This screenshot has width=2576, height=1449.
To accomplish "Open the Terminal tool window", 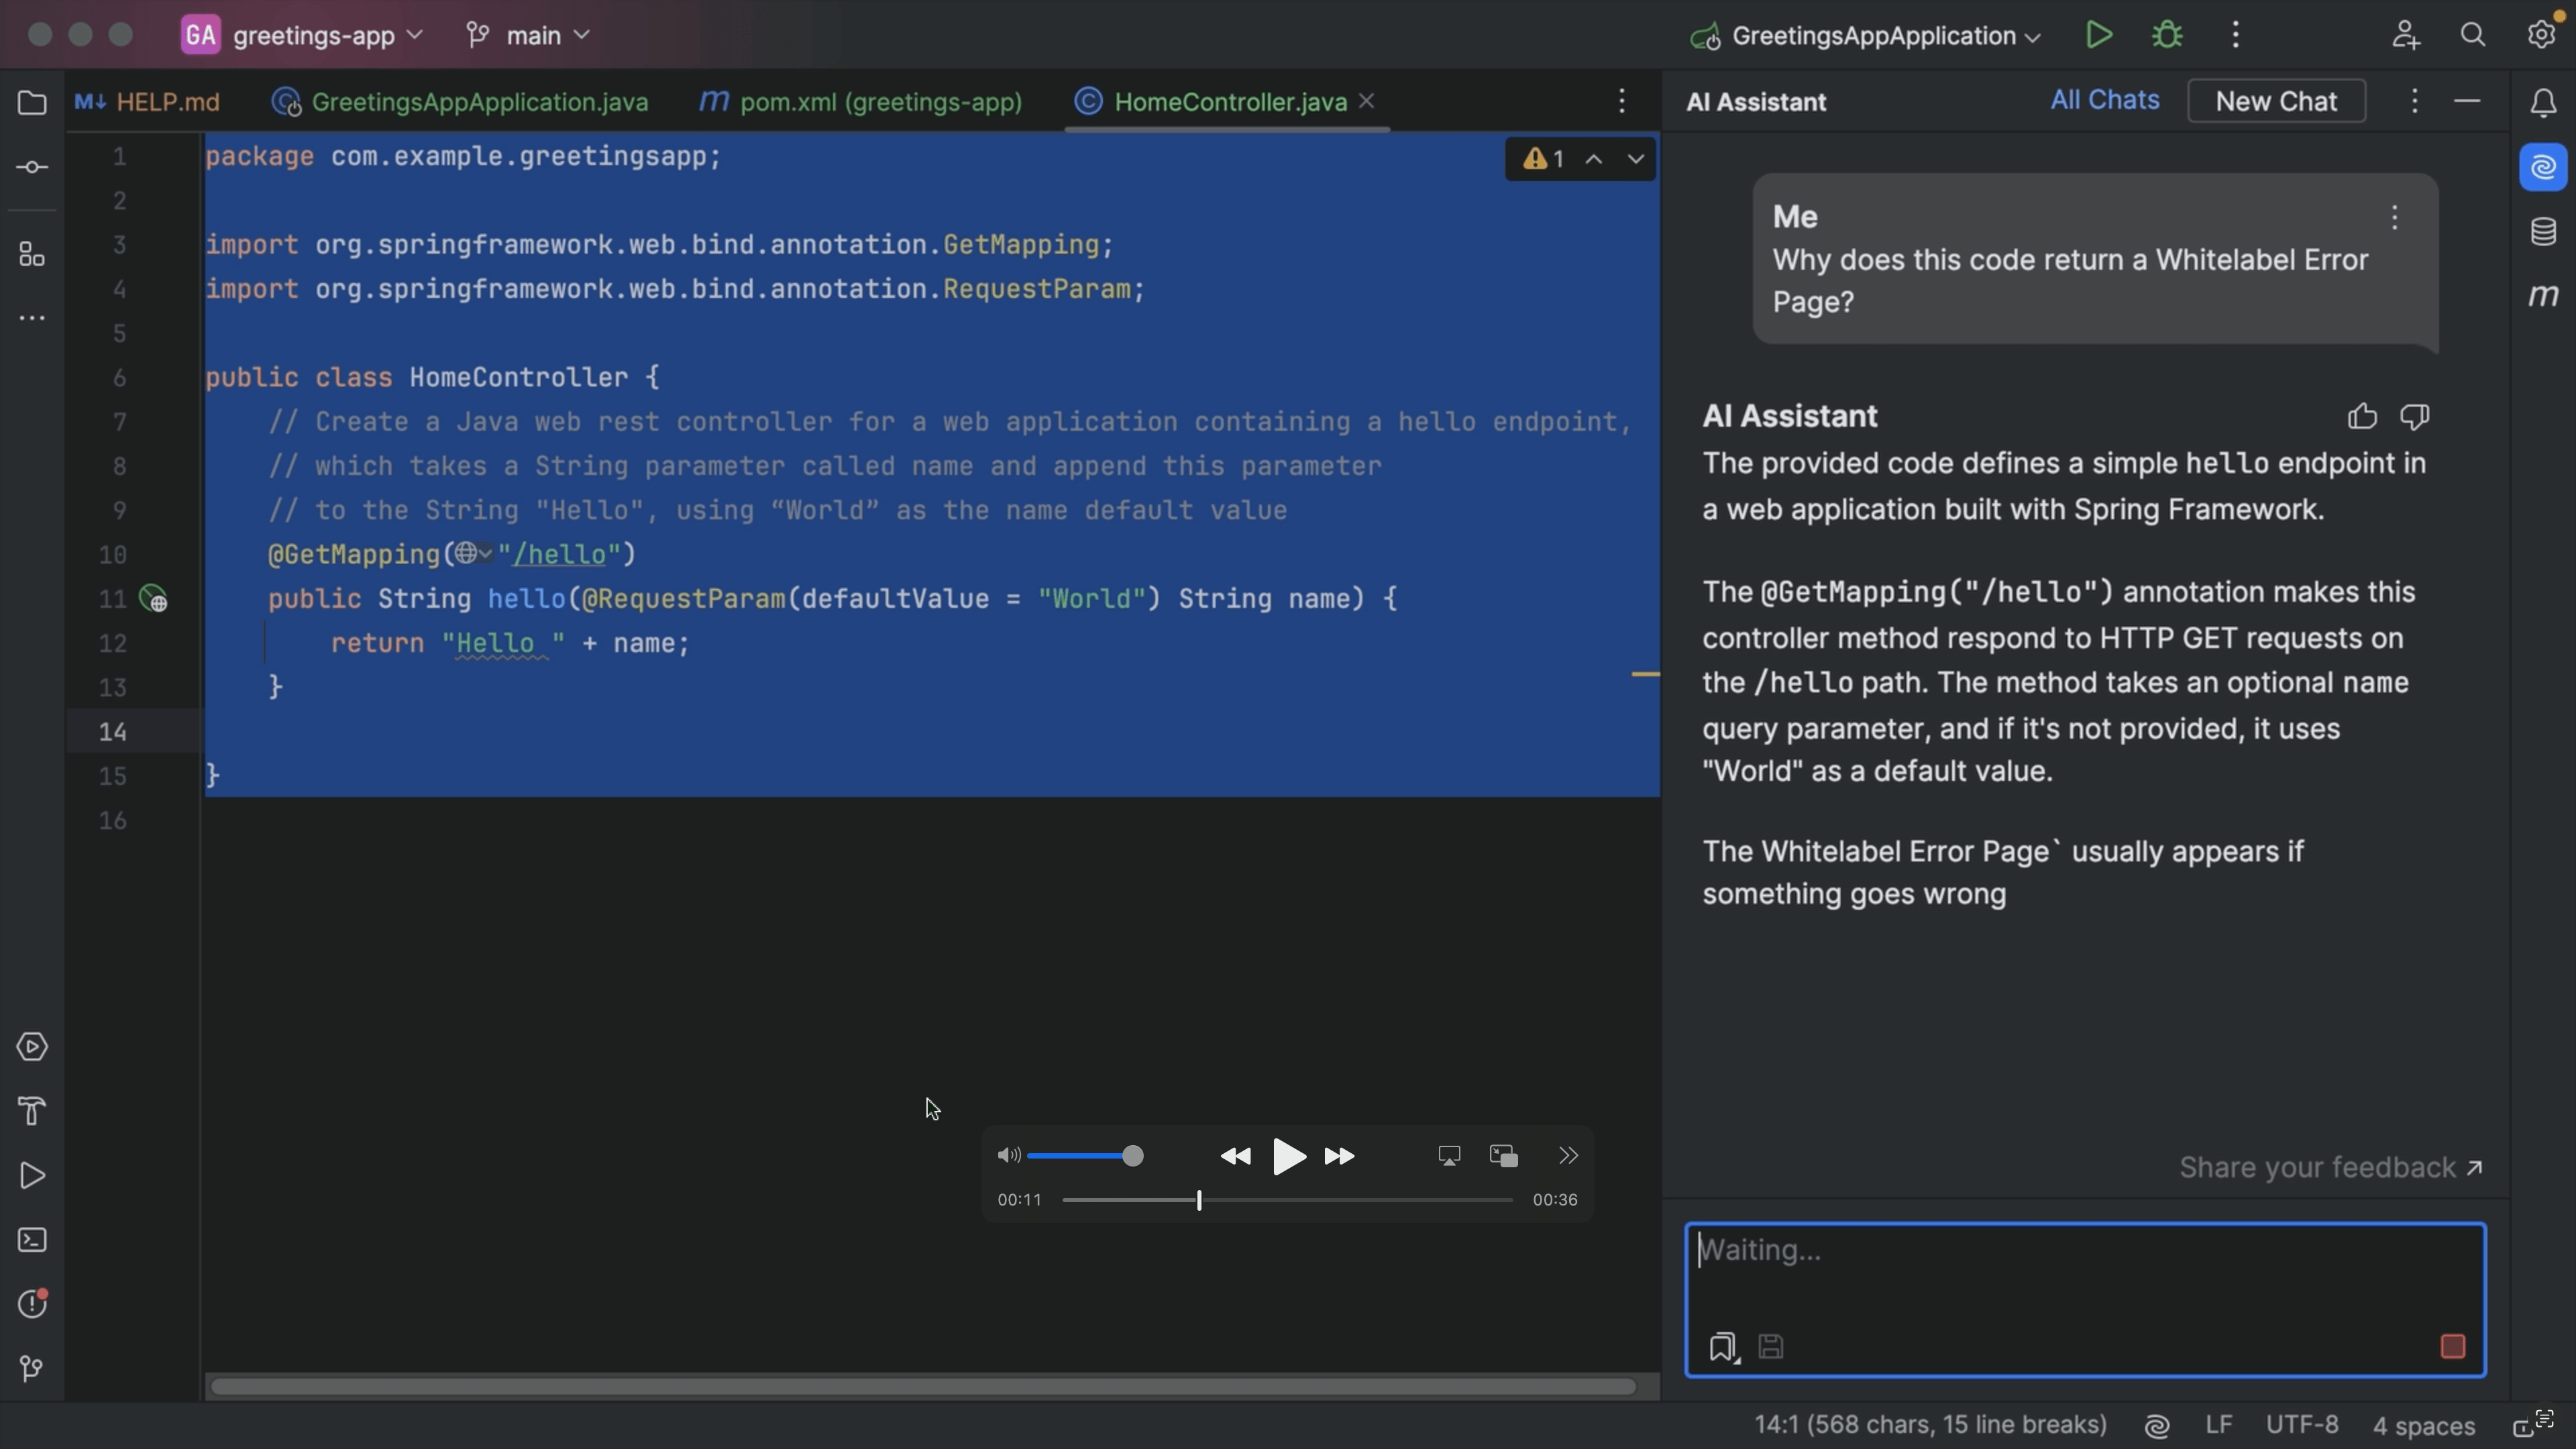I will click(x=31, y=1240).
